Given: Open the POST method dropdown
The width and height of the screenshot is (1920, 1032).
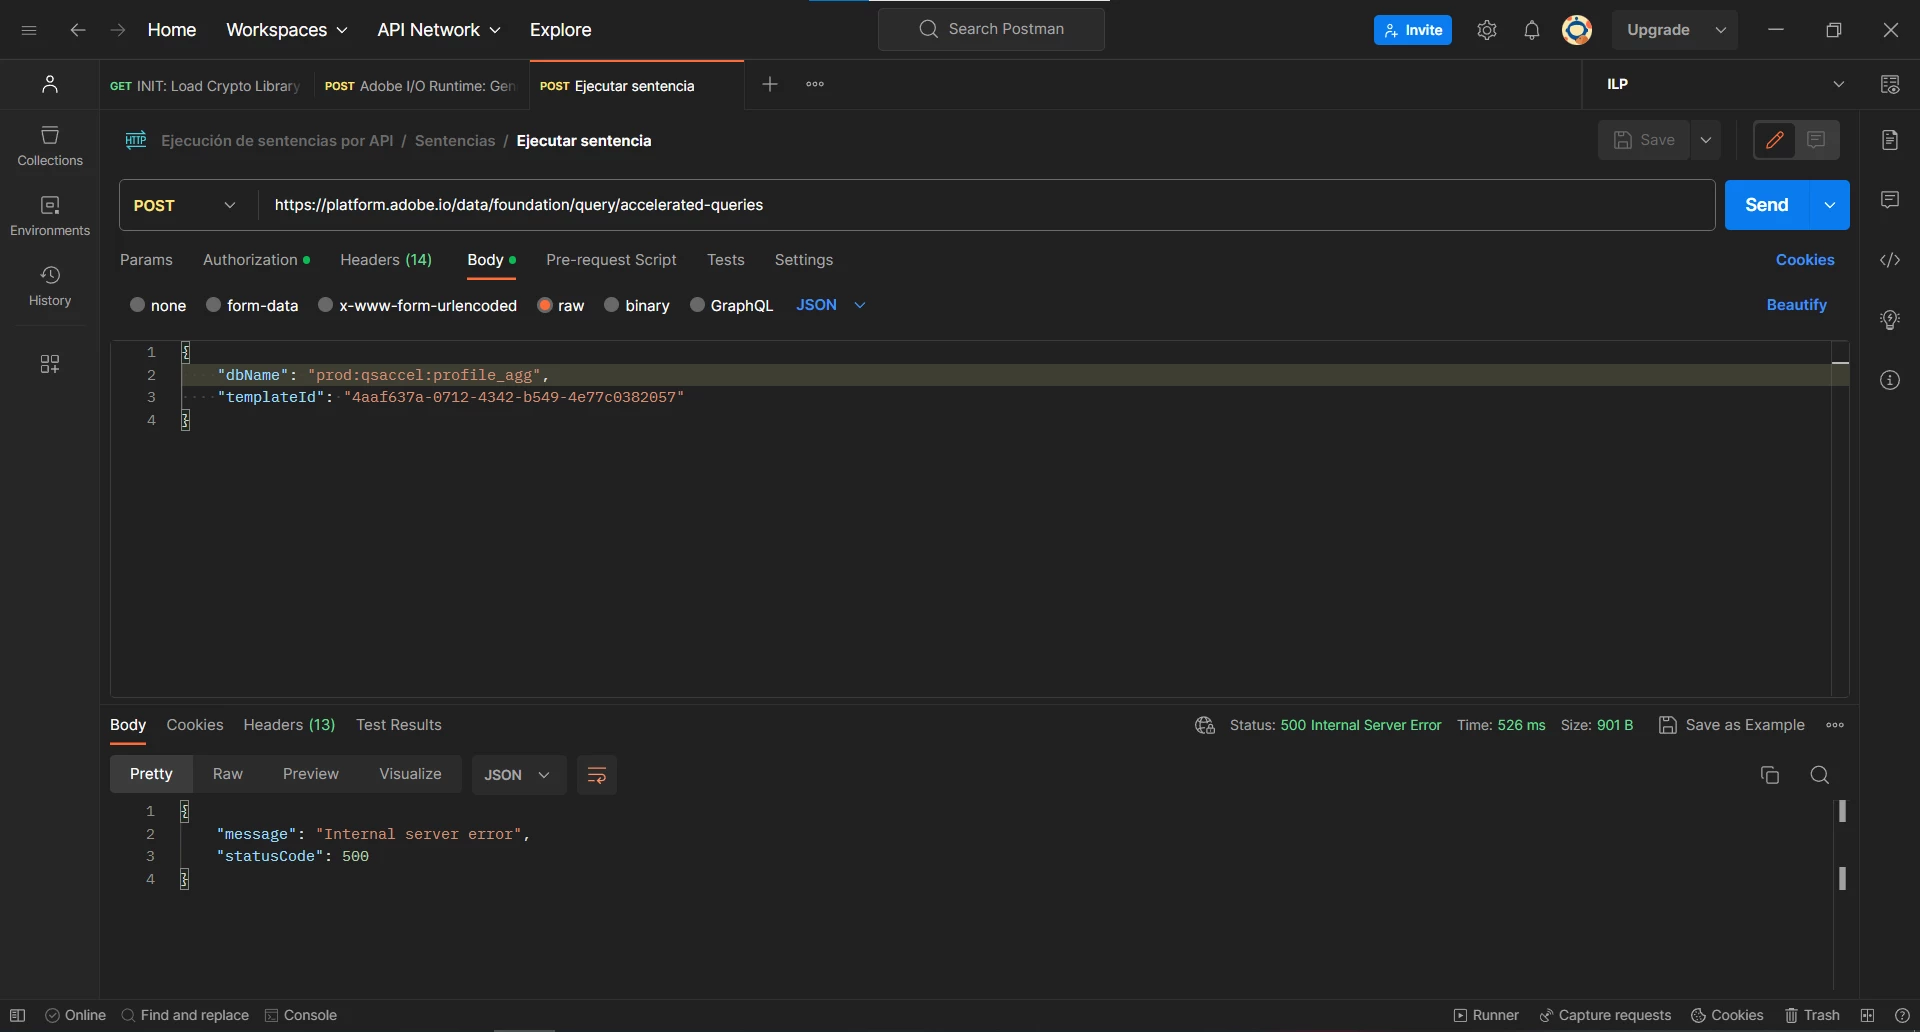Looking at the screenshot, I should [187, 205].
